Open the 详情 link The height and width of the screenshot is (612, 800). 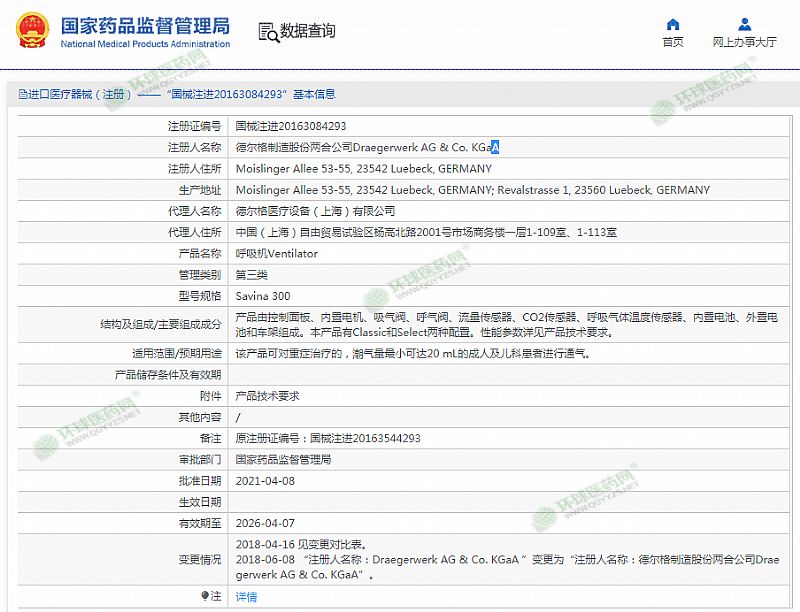pyautogui.click(x=246, y=597)
